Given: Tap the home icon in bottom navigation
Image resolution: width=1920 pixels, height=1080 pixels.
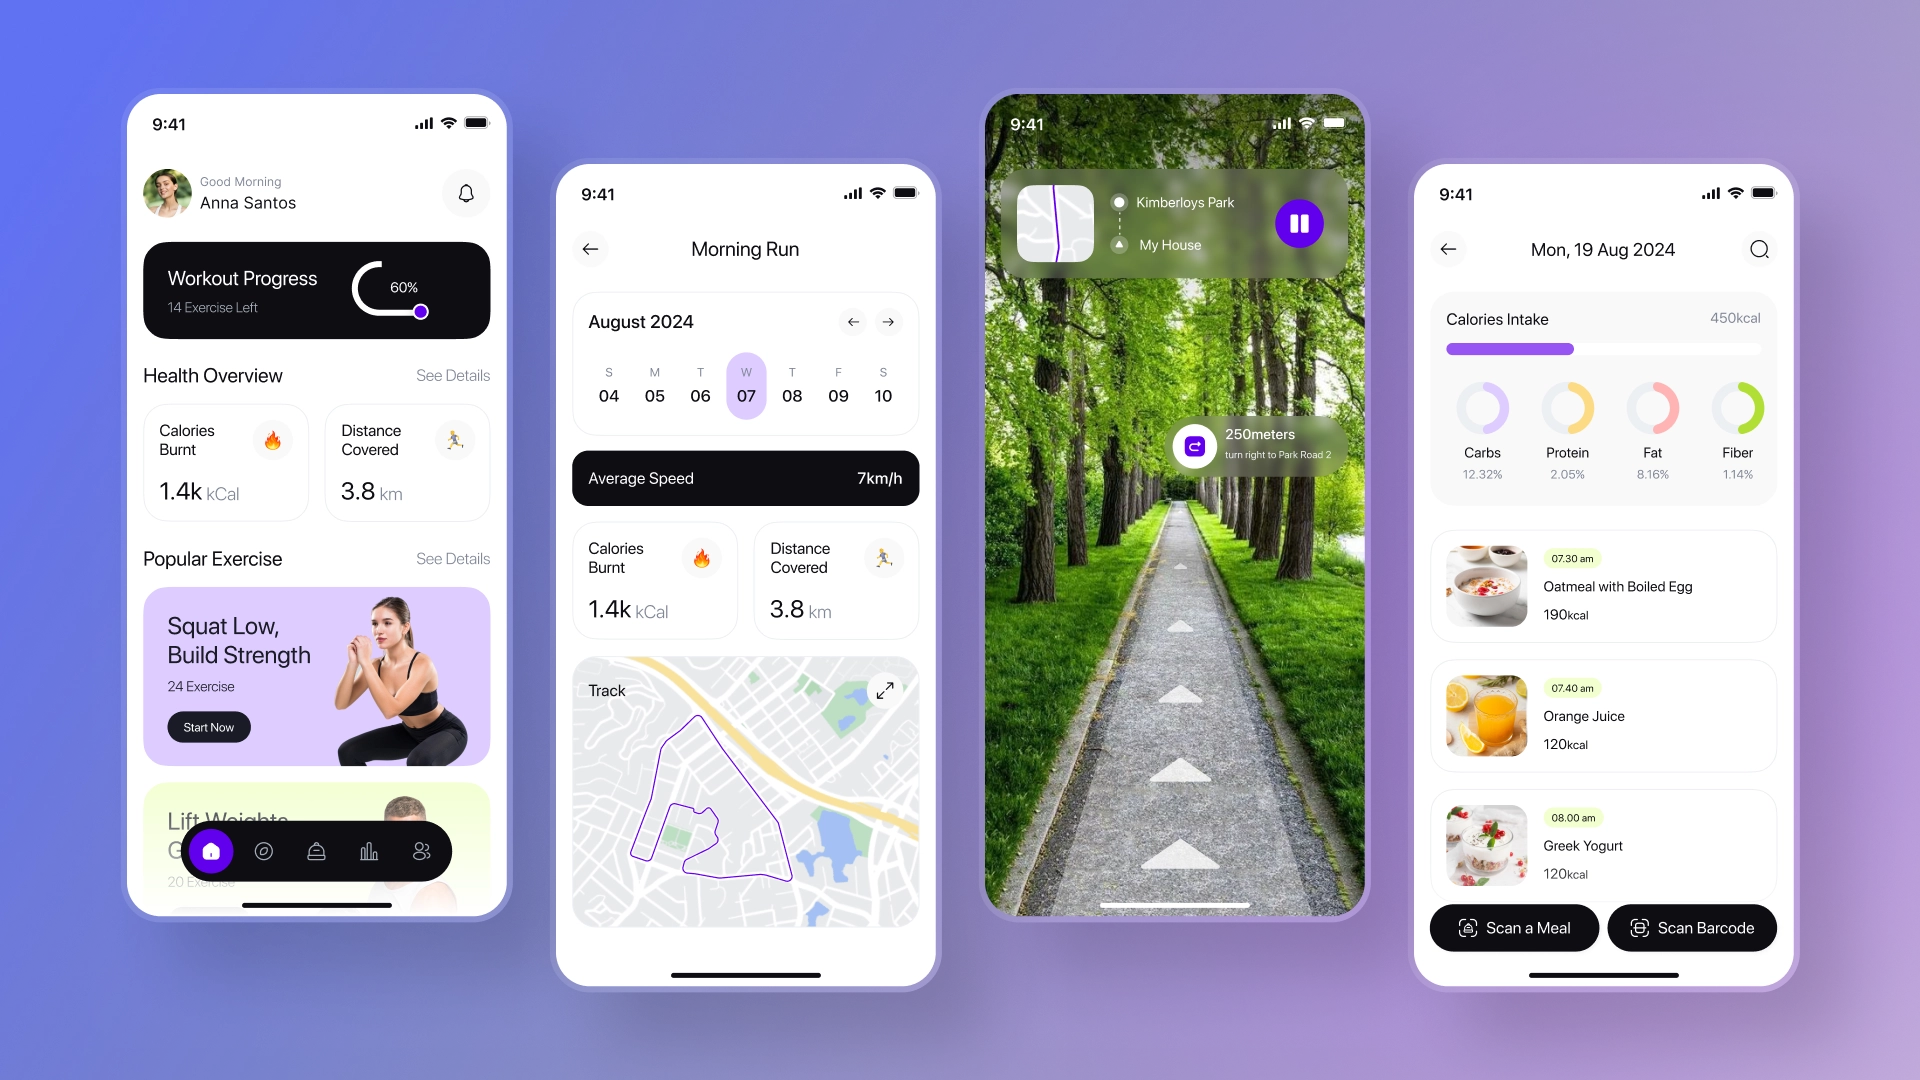Looking at the screenshot, I should pyautogui.click(x=211, y=851).
